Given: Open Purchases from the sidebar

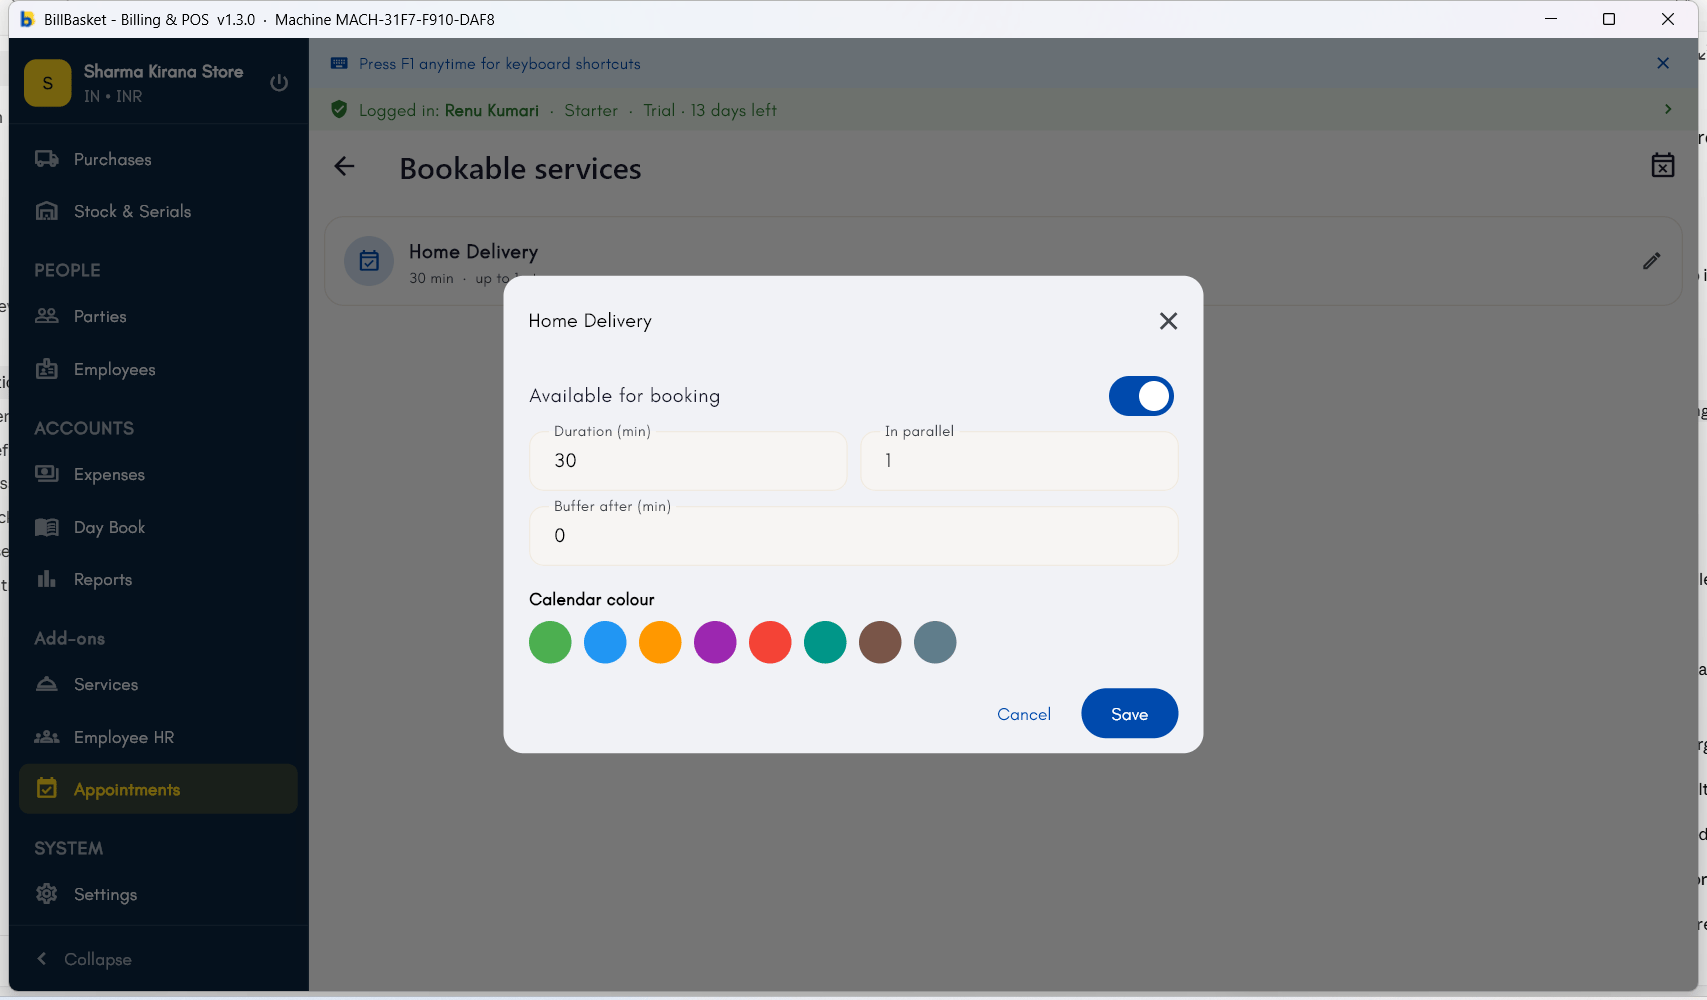Looking at the screenshot, I should click(x=158, y=159).
